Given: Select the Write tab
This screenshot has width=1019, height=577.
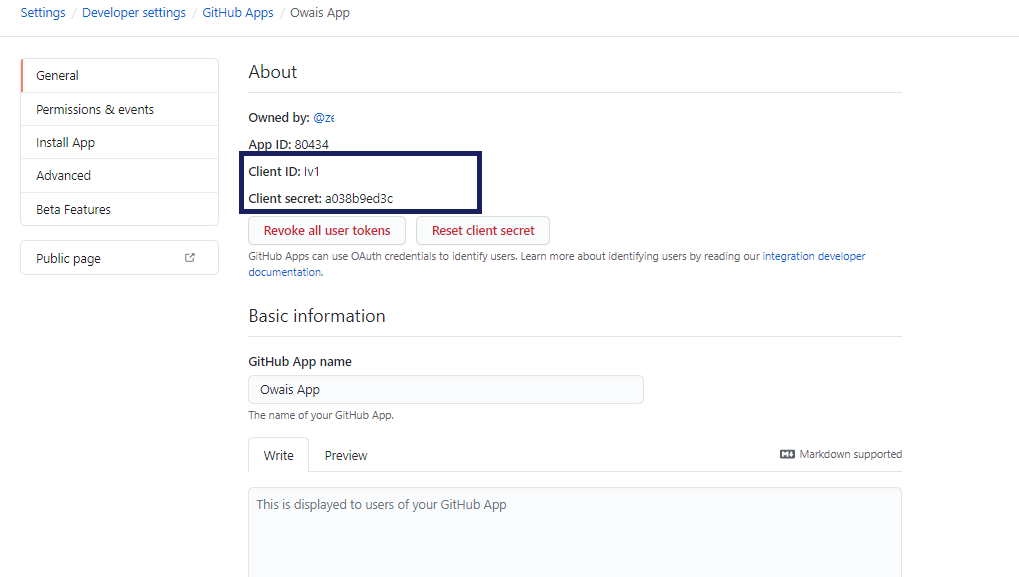Looking at the screenshot, I should point(277,455).
